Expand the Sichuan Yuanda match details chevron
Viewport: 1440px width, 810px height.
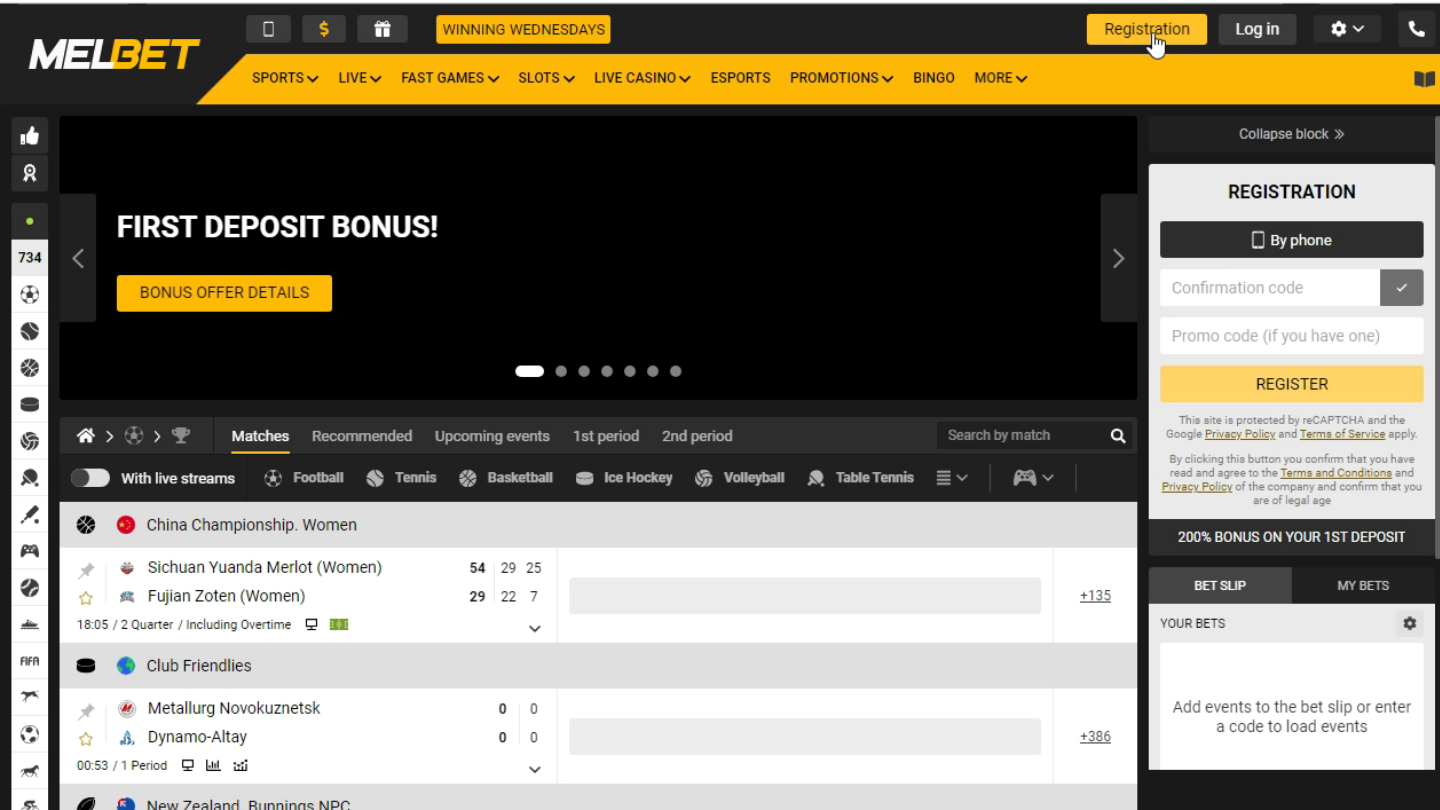click(534, 629)
